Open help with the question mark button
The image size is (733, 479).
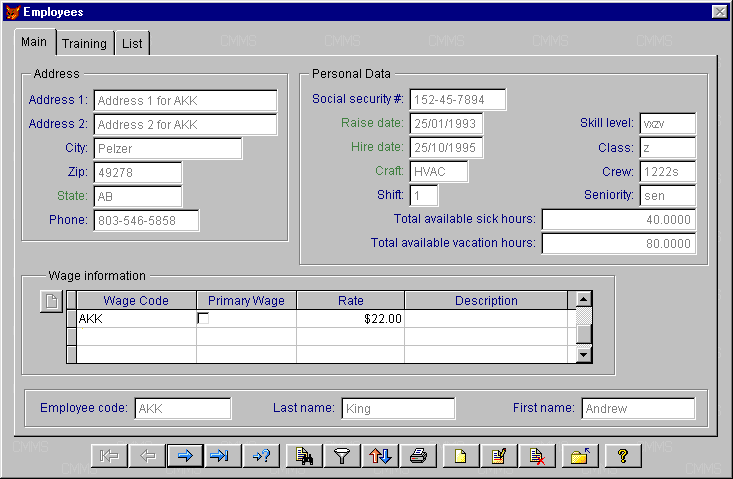622,456
